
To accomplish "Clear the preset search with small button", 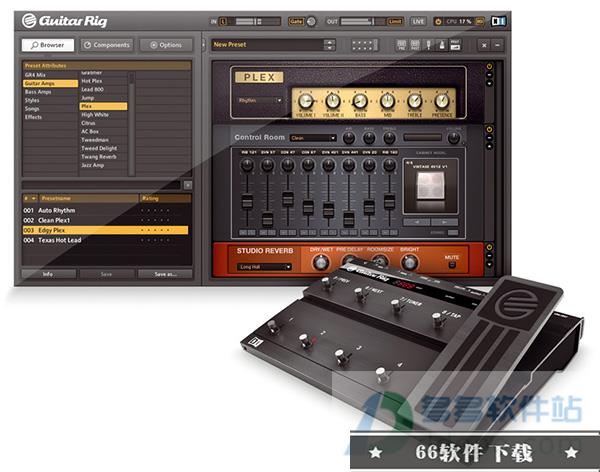I will 188,185.
